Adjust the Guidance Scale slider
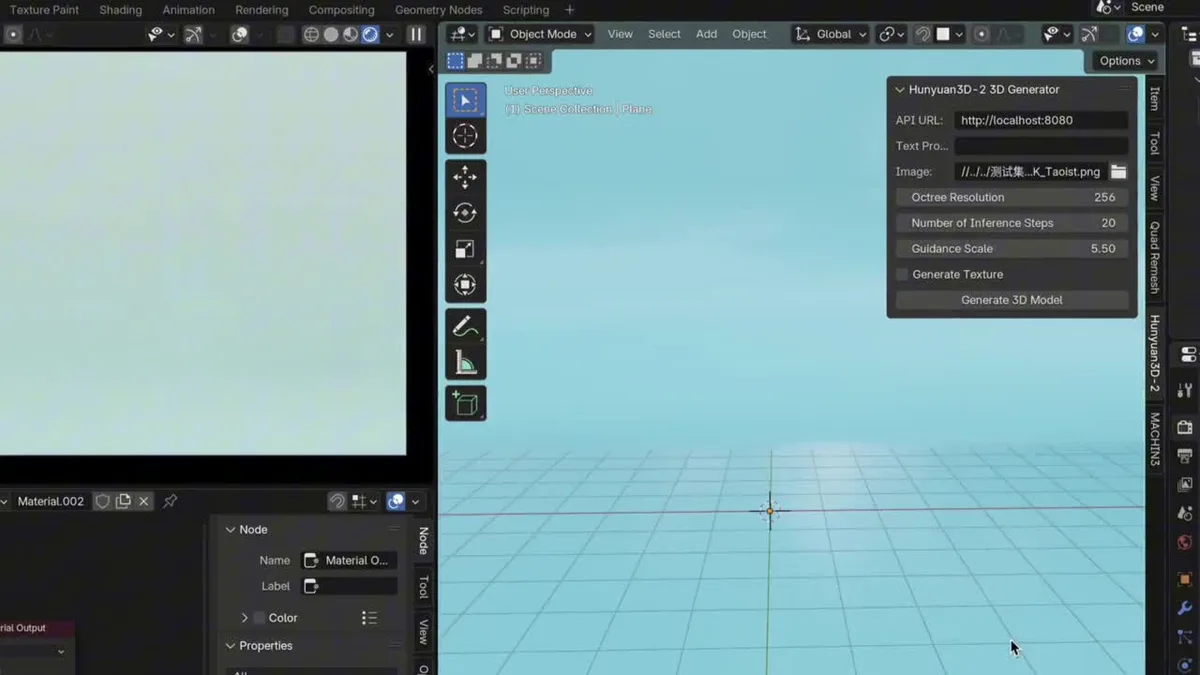Screen dimensions: 1200x675 click(1012, 249)
